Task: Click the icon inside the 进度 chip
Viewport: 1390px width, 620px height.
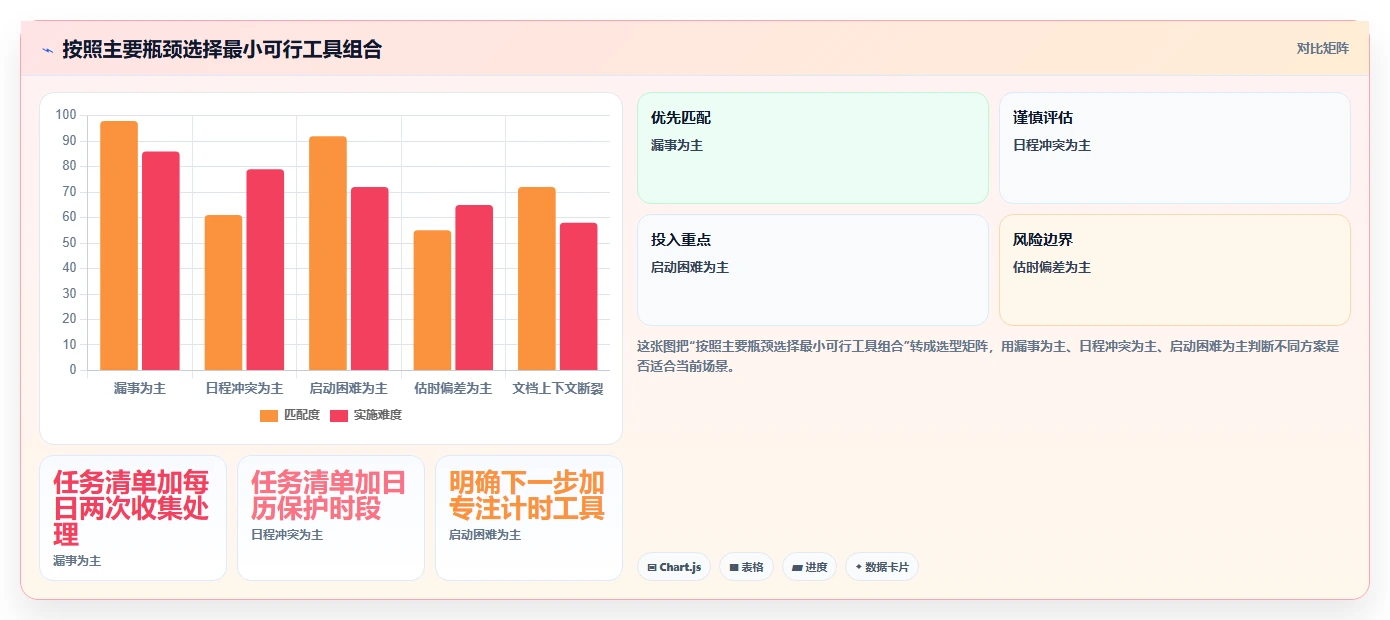Action: [x=797, y=567]
